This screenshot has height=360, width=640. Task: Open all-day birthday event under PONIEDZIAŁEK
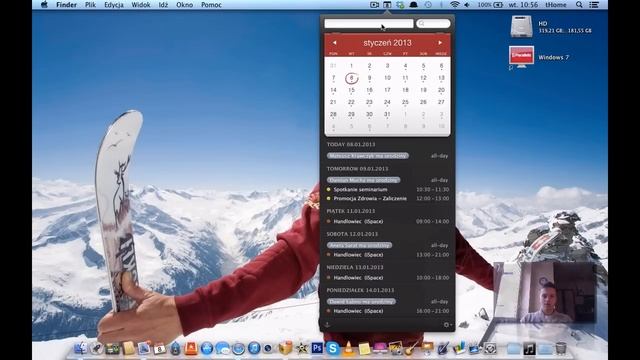pos(362,302)
